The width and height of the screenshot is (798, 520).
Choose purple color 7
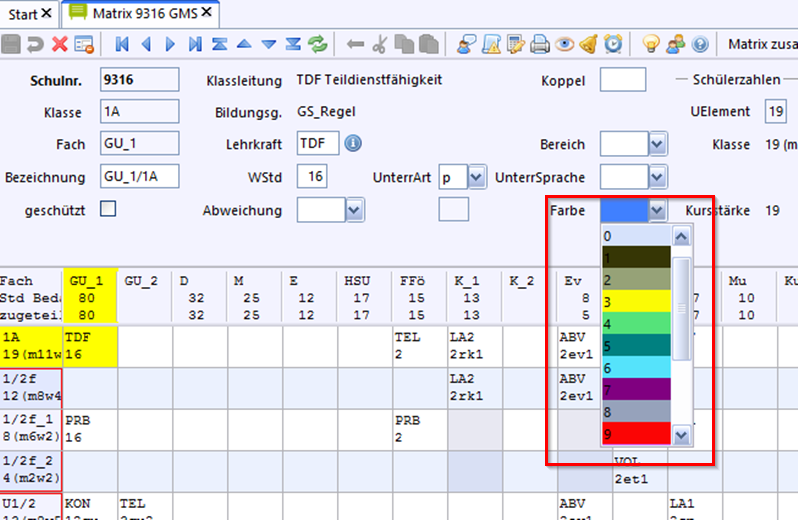click(x=636, y=389)
